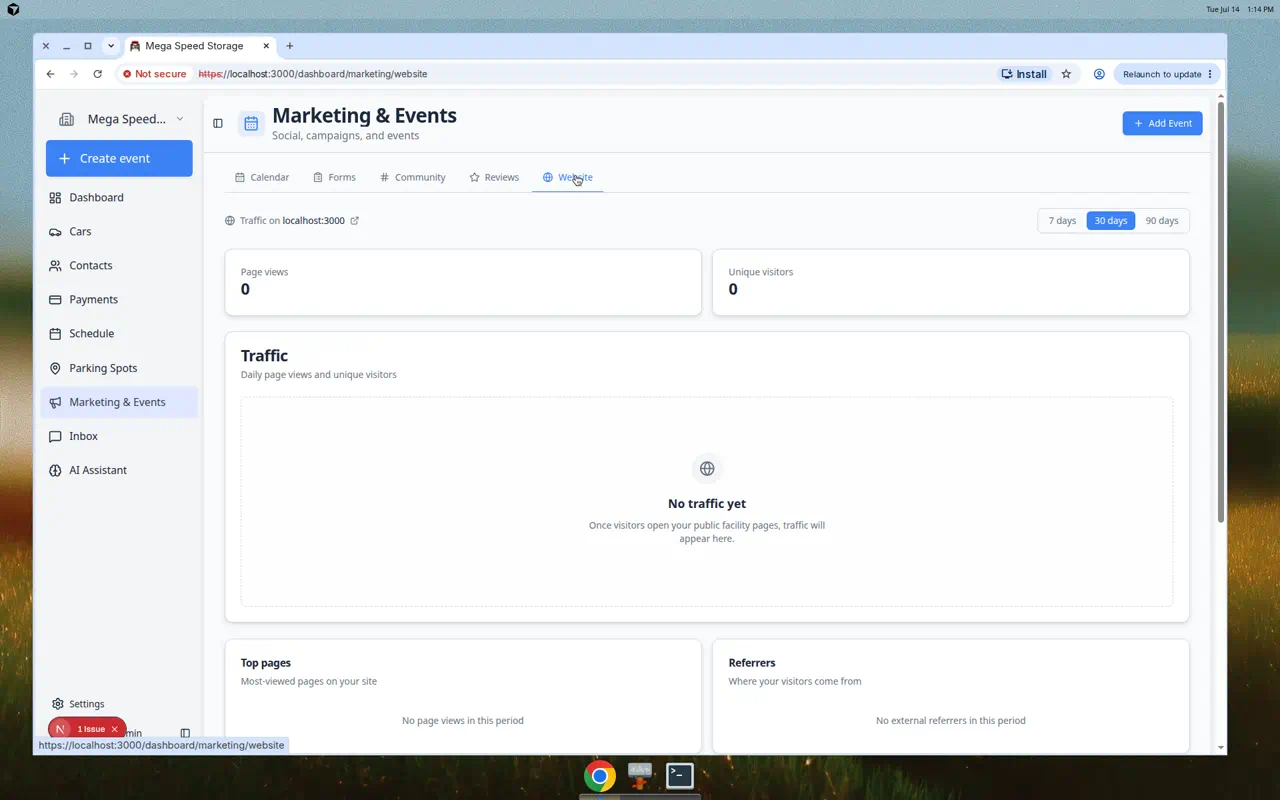Click the Inbox message icon
Screen dimensions: 1280x800
point(55,436)
